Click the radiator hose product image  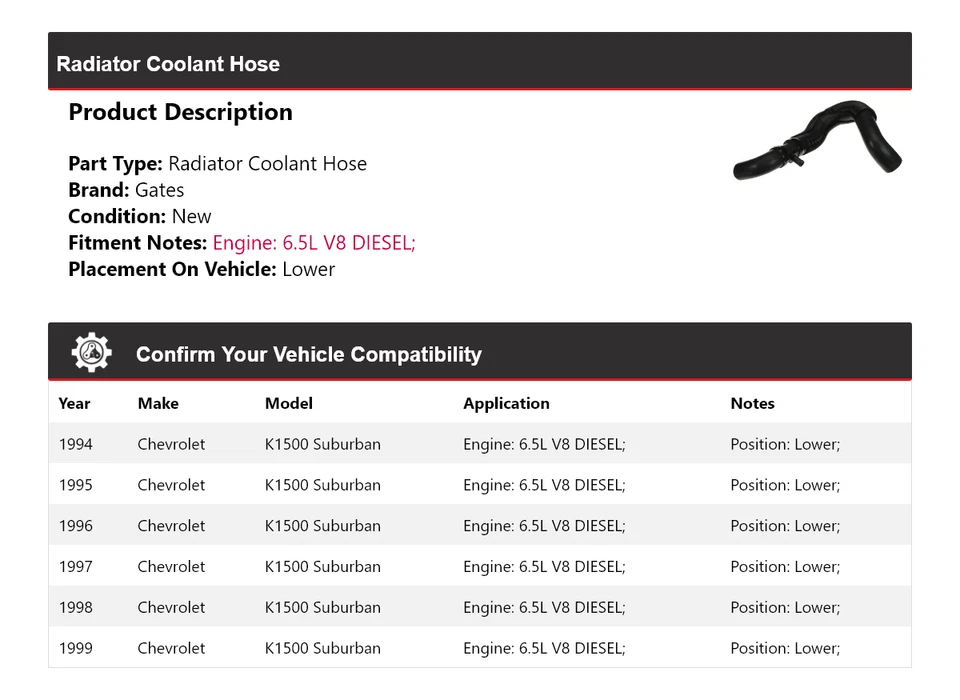point(817,143)
